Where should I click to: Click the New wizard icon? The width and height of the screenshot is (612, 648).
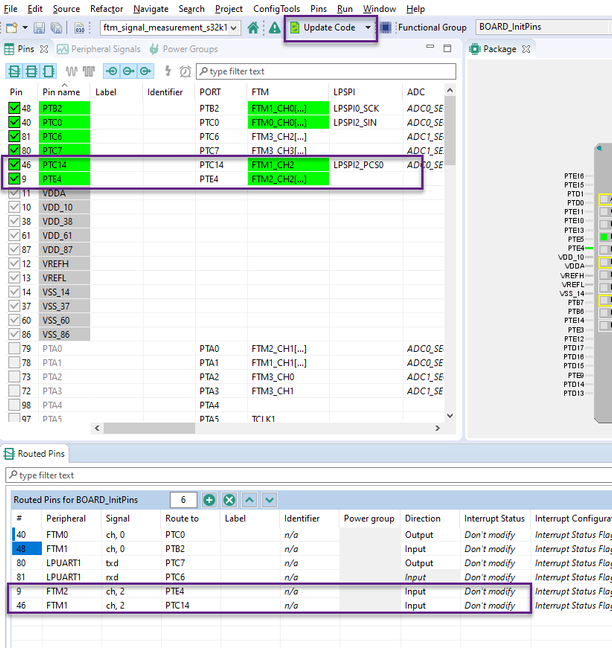(x=11, y=28)
